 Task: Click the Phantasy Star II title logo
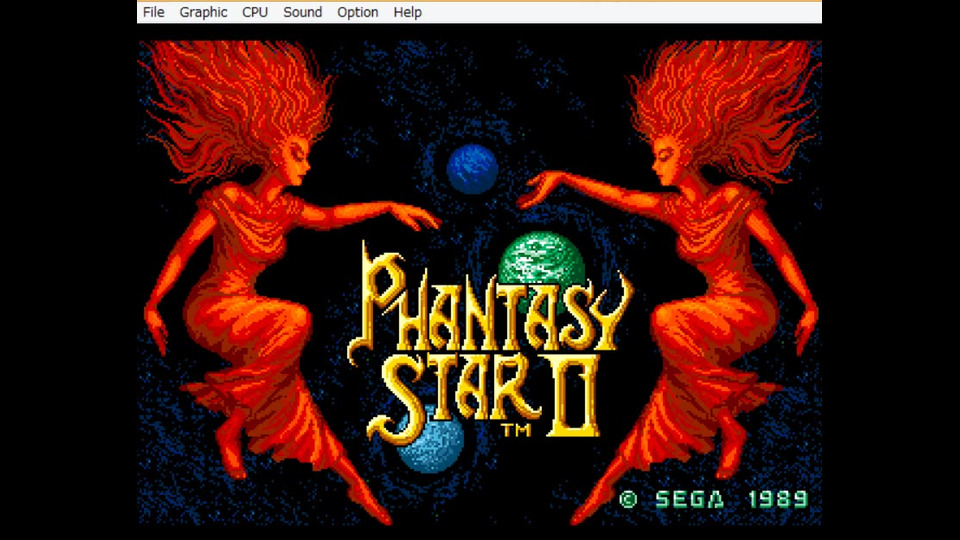click(x=491, y=343)
